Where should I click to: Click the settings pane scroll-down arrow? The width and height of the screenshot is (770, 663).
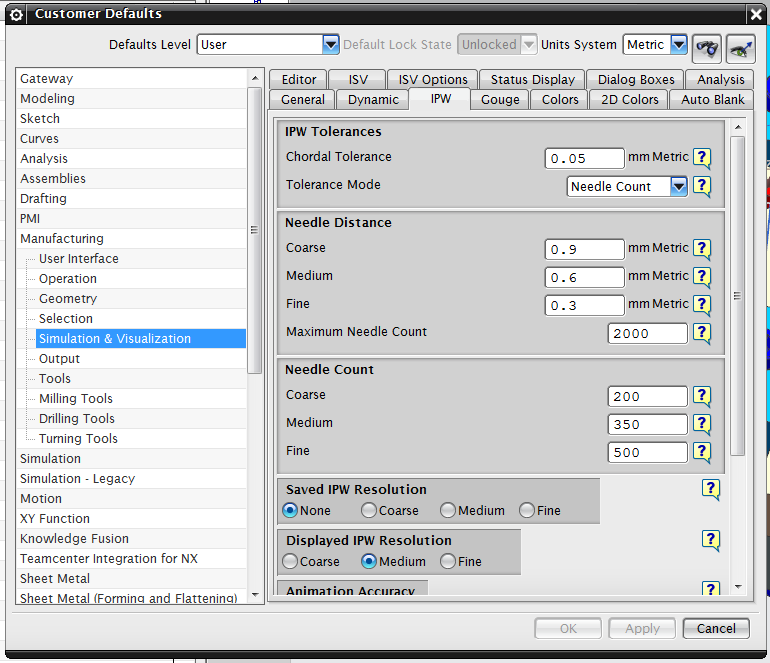coord(738,587)
